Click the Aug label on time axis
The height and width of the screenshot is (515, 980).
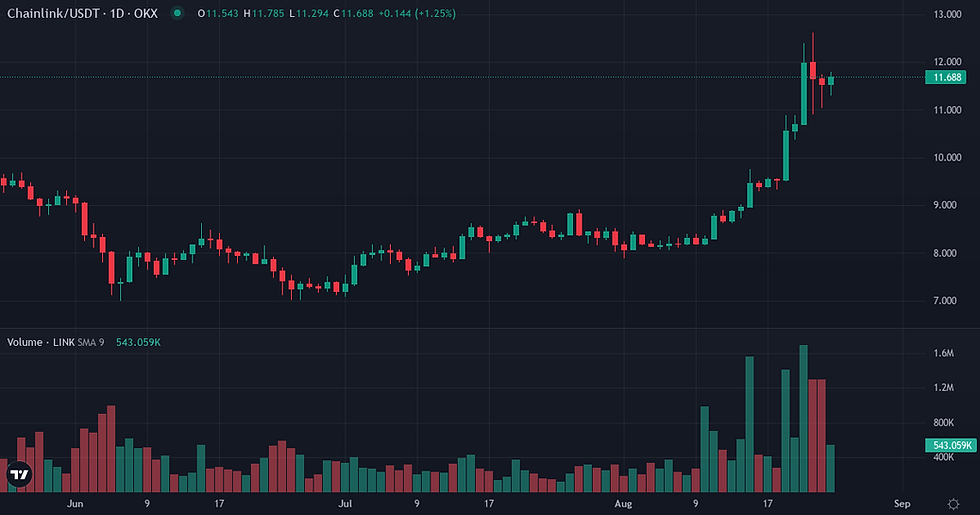pos(623,504)
